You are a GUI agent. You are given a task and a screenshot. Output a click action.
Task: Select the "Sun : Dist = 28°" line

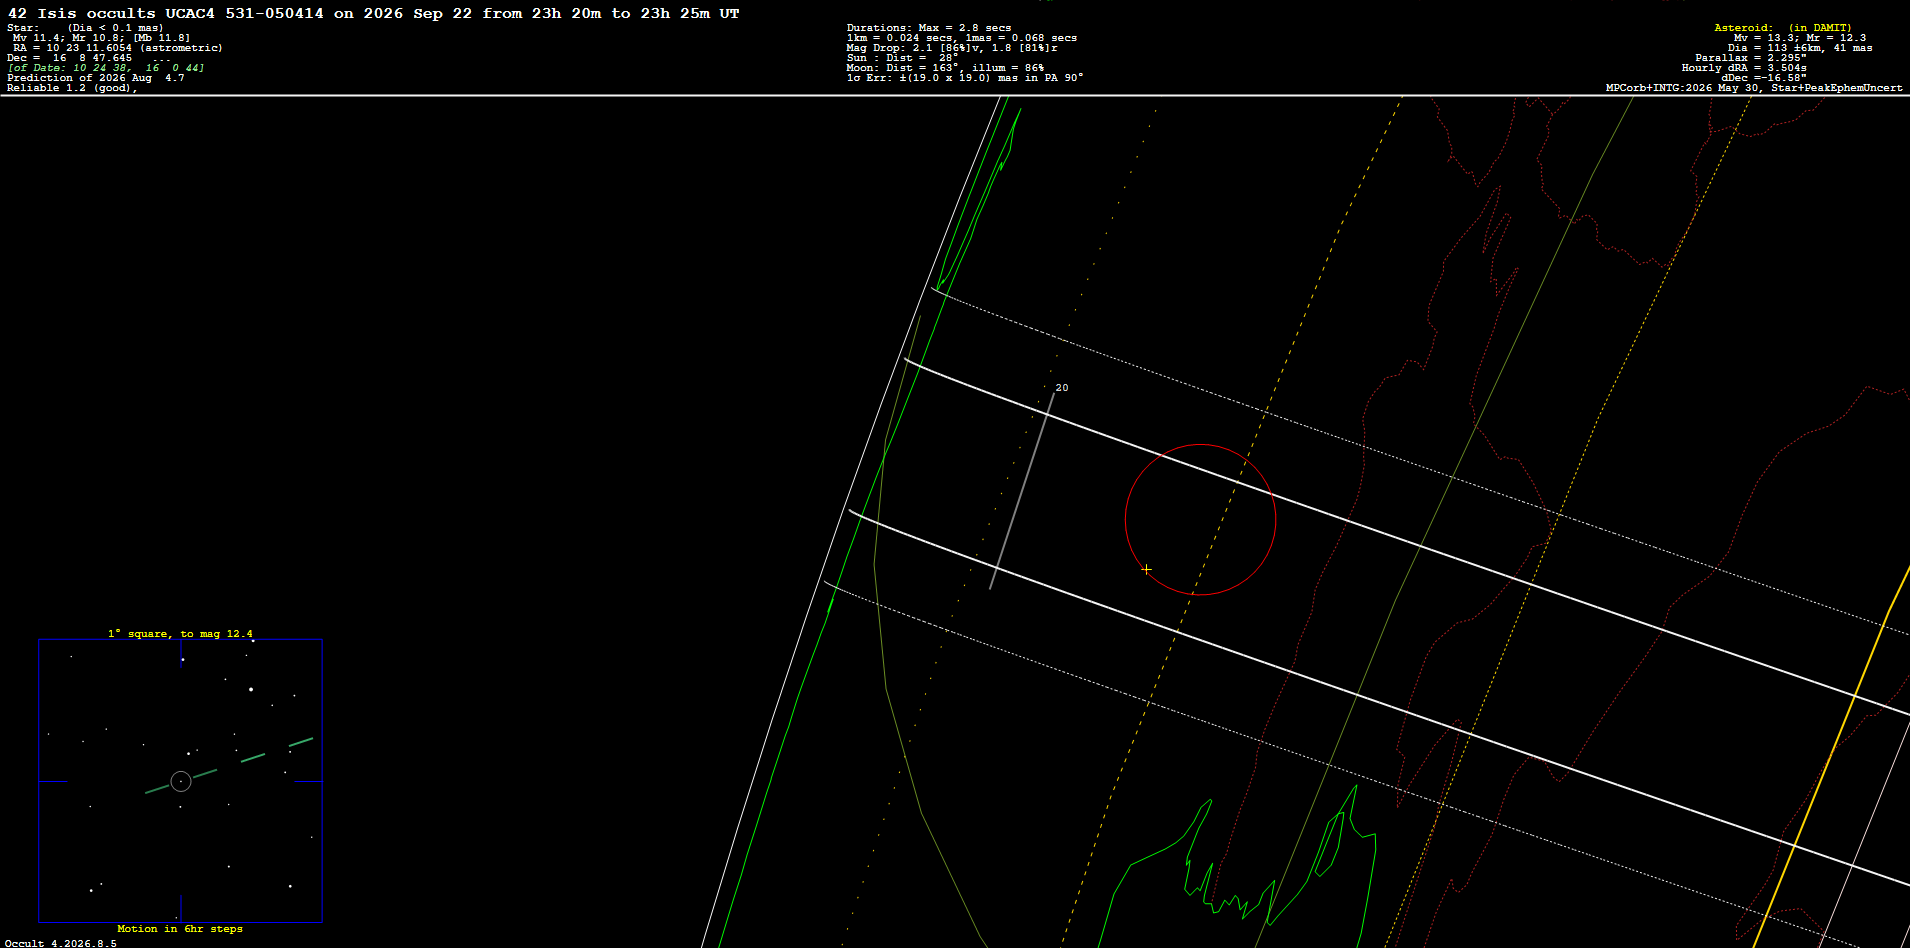coord(902,58)
